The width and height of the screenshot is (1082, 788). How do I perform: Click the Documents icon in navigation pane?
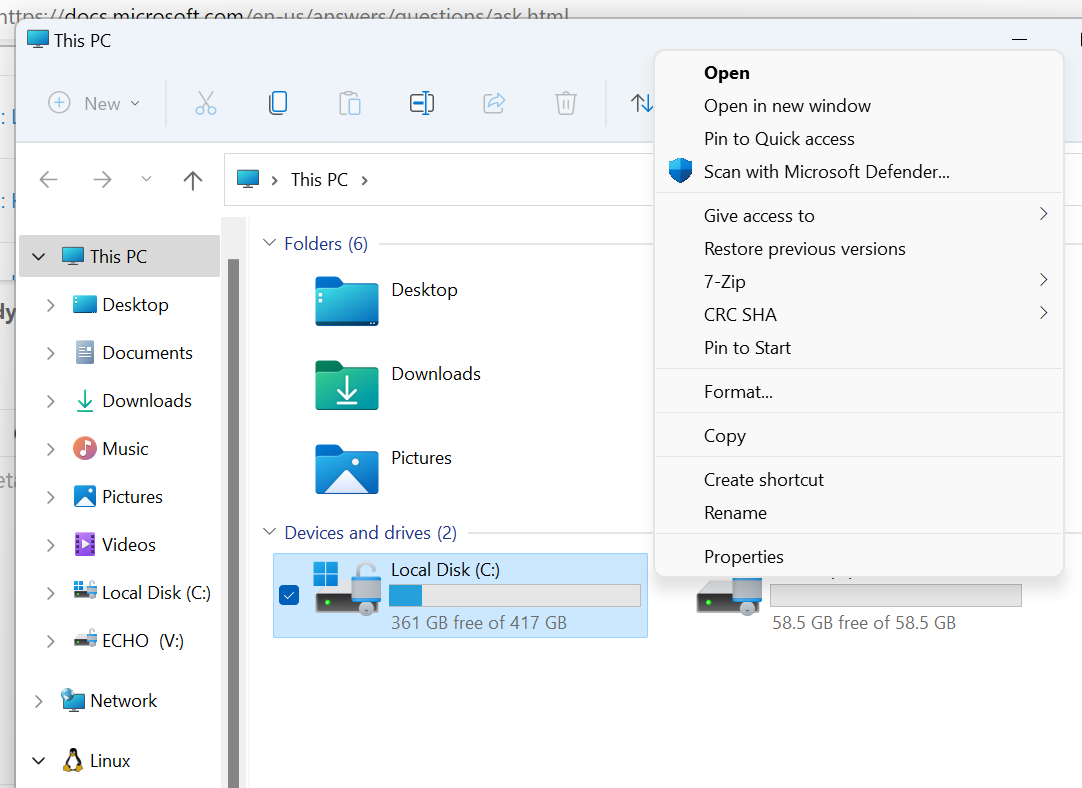(84, 353)
